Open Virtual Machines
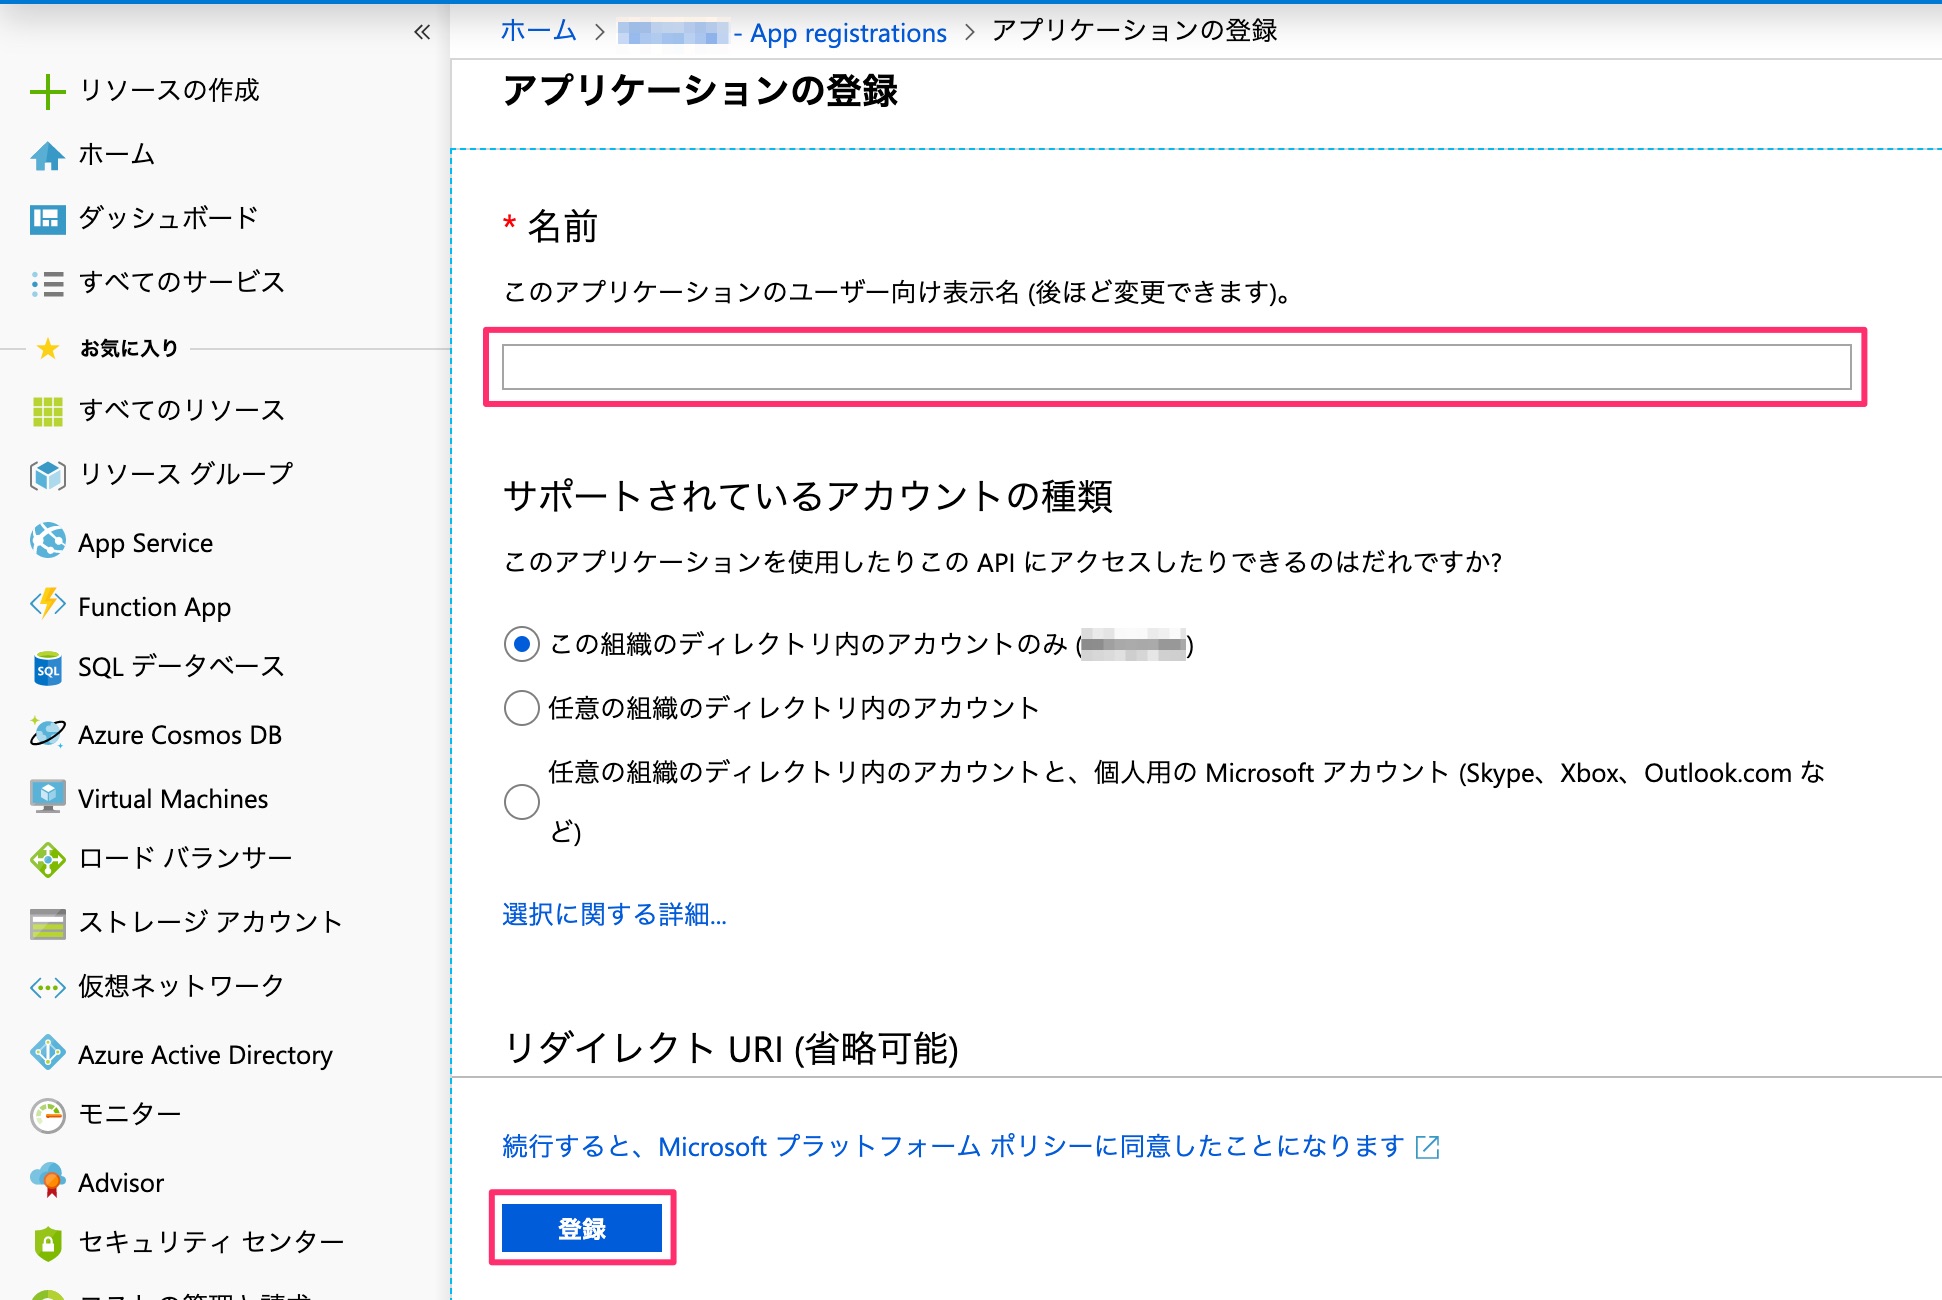The image size is (1942, 1300). point(172,798)
